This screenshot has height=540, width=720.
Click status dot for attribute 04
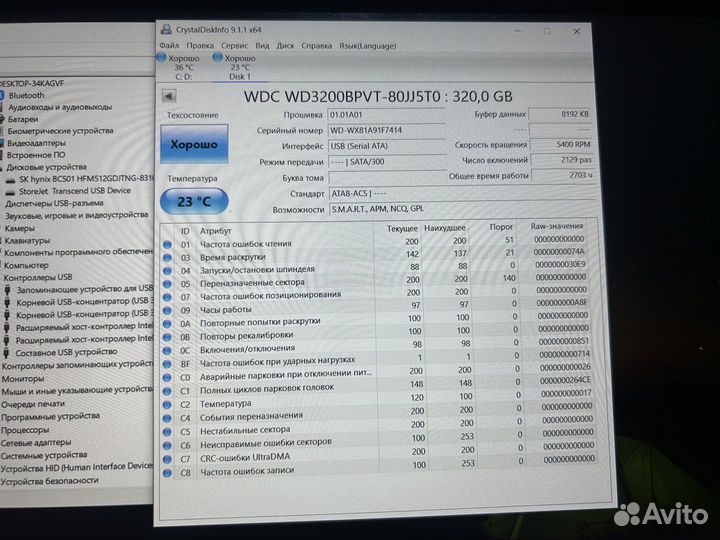(x=167, y=271)
